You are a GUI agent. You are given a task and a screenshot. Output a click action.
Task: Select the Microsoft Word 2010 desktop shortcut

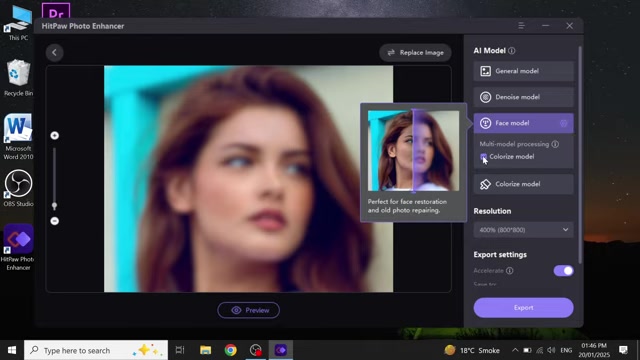[x=18, y=136]
